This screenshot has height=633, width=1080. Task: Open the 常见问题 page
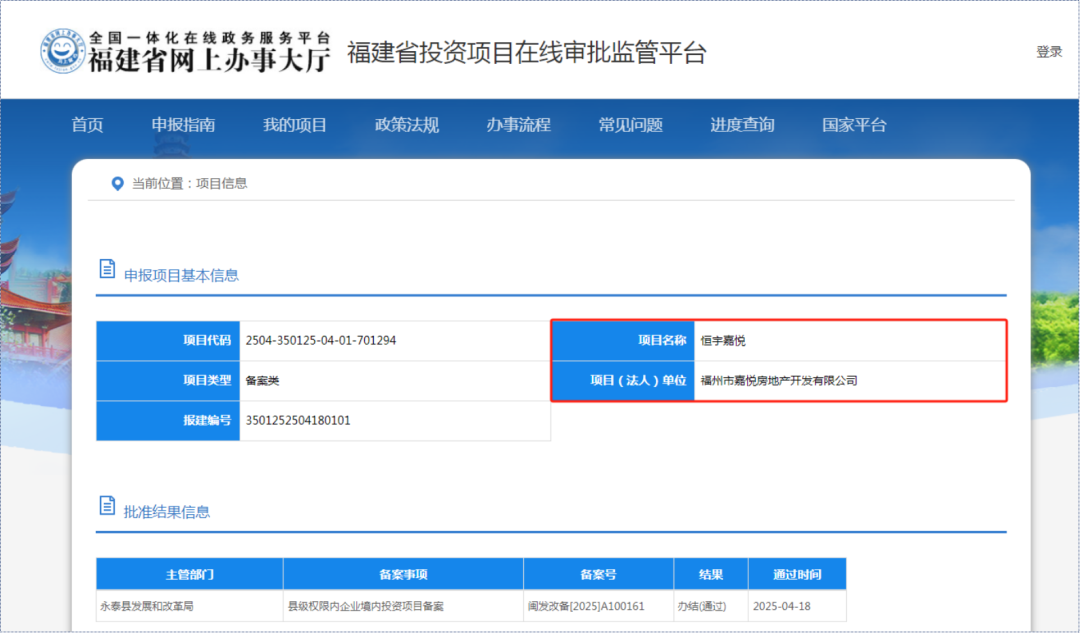[x=629, y=124]
